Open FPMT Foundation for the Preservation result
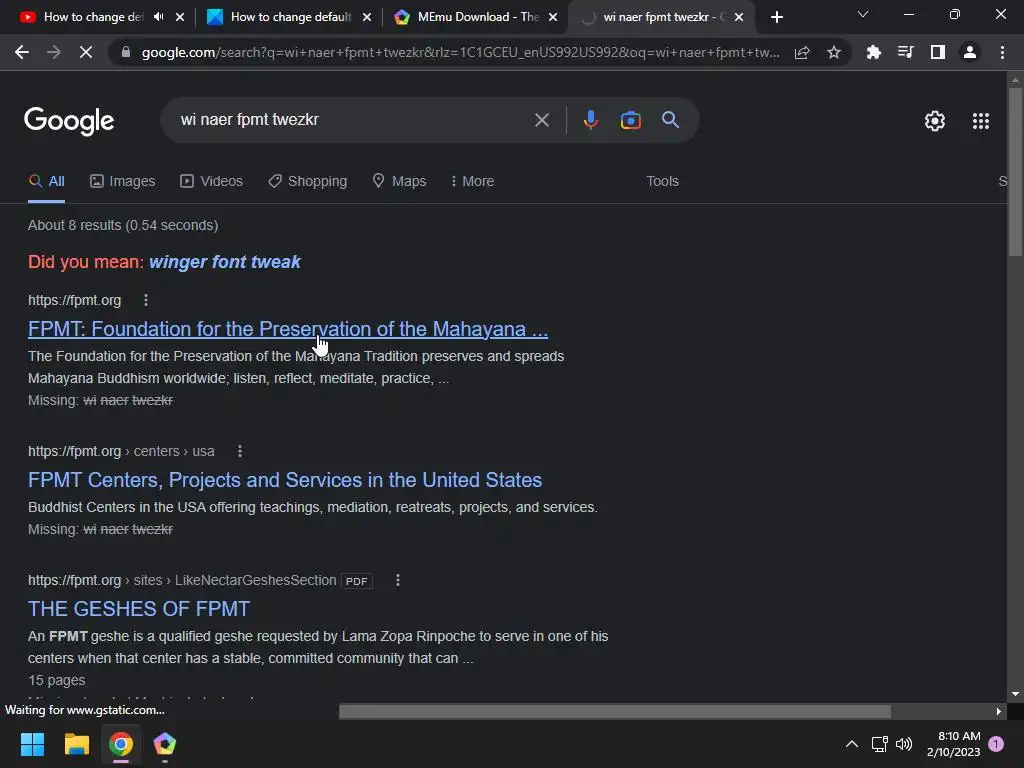 [x=287, y=329]
